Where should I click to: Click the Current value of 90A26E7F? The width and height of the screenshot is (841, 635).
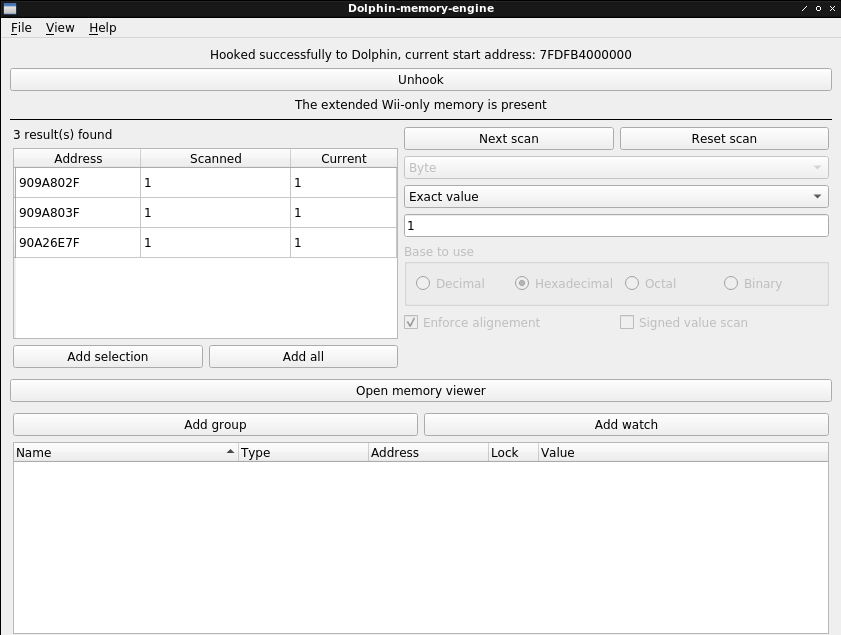click(344, 243)
